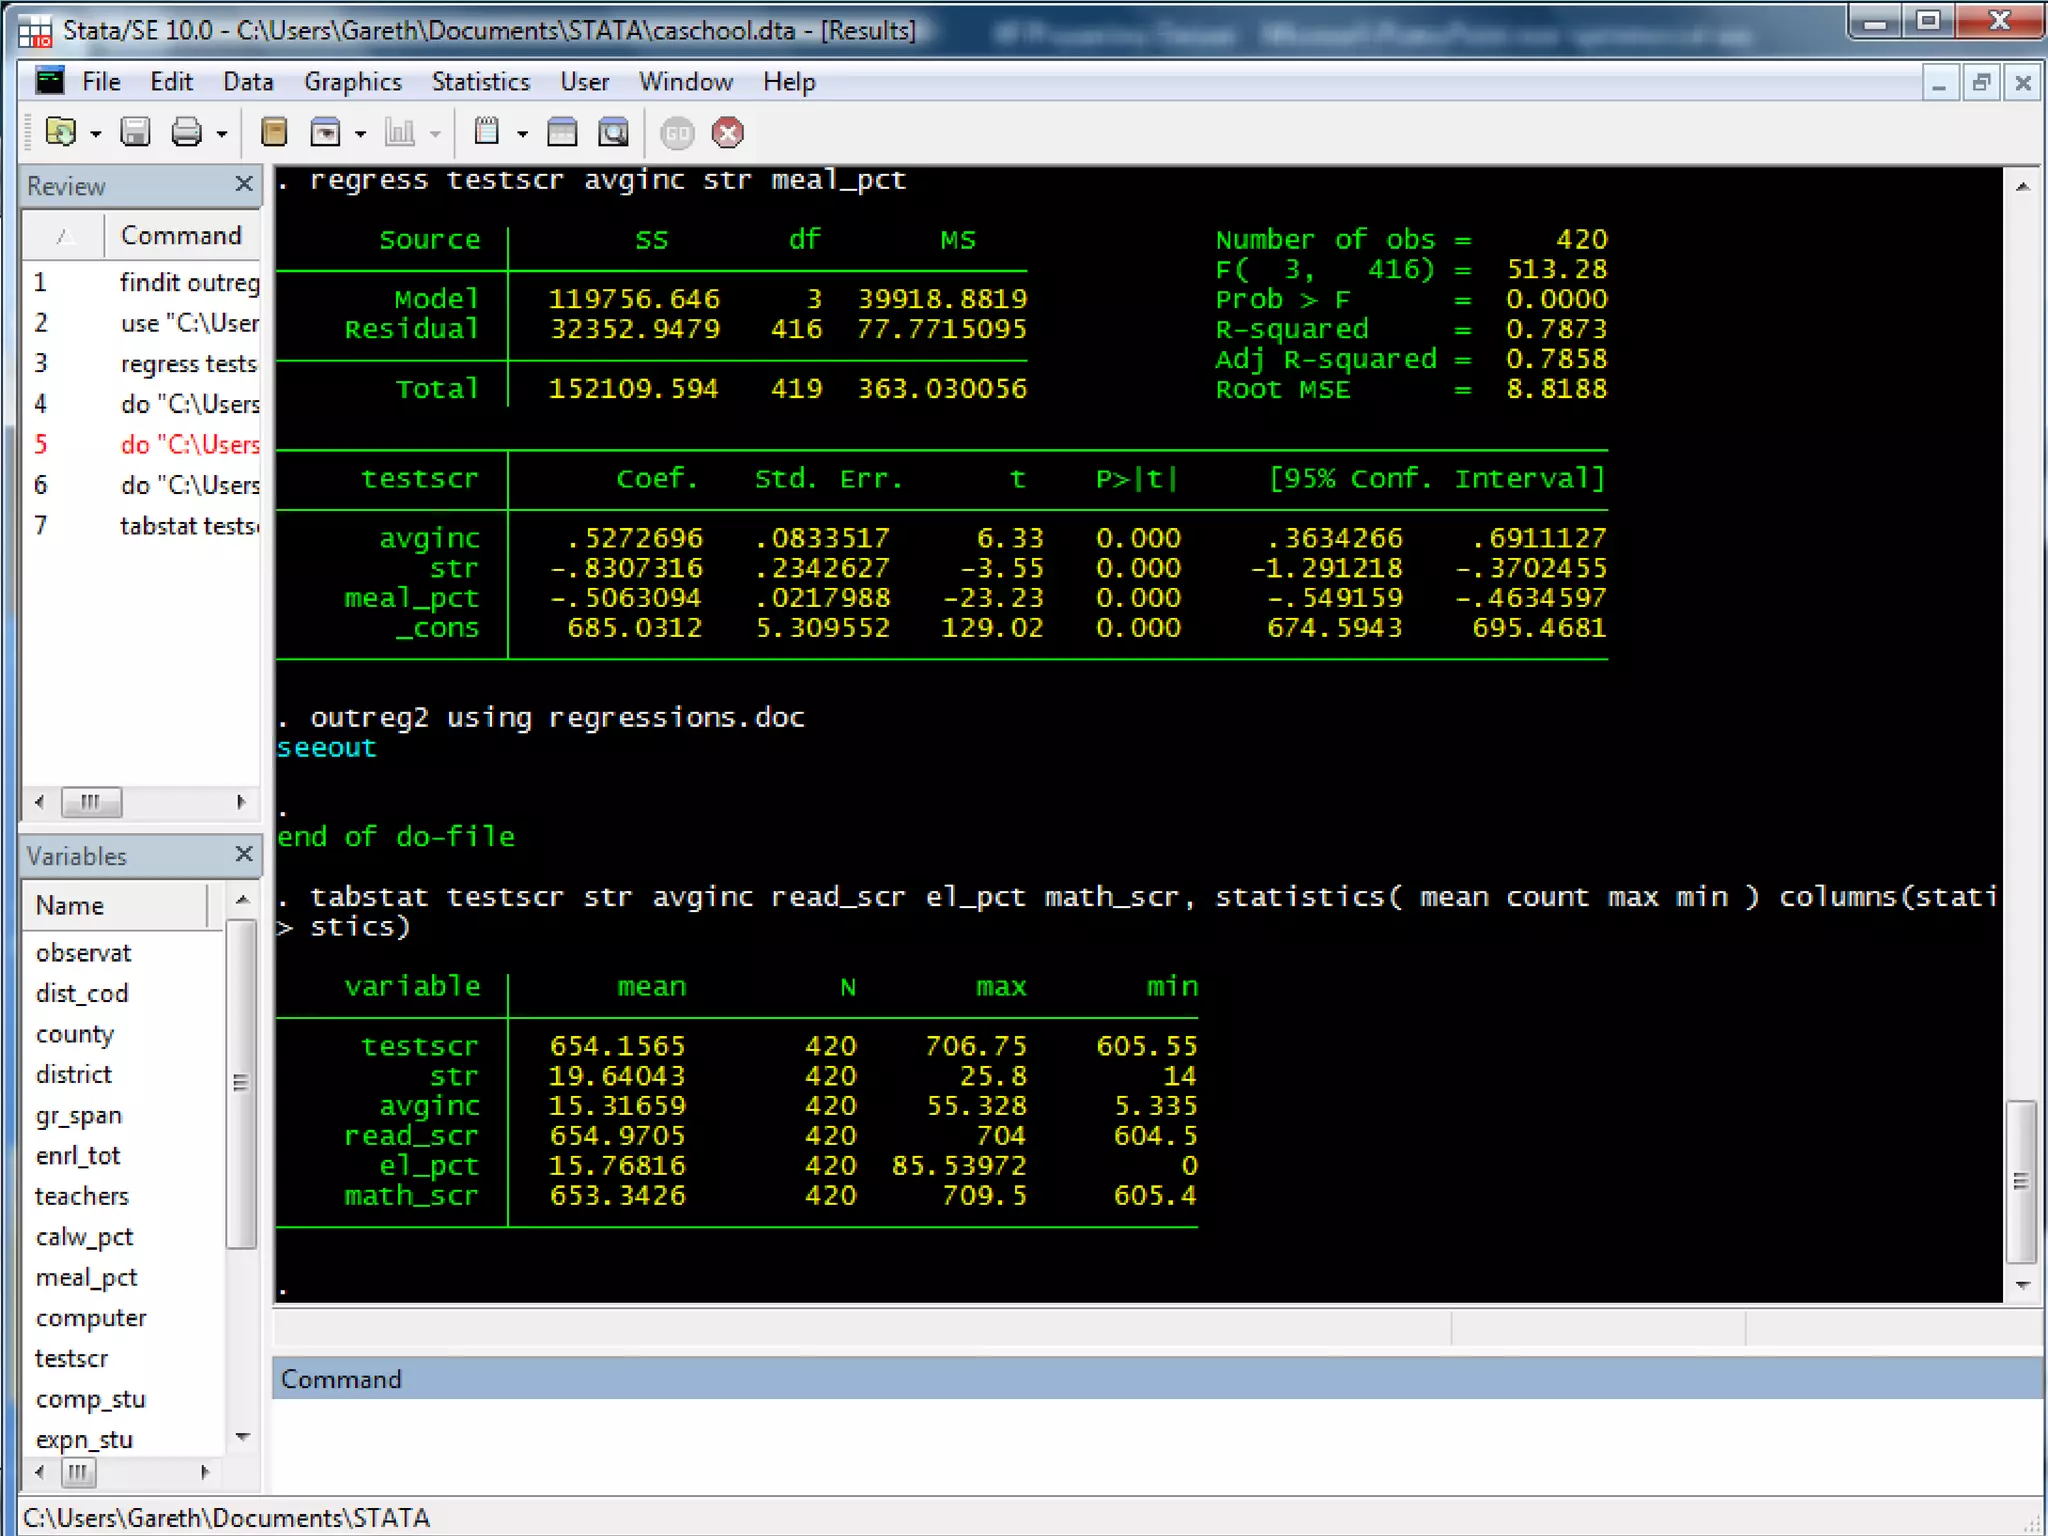Screen dimensions: 2048x1536
Task: Click the meal_pct variable in list
Action: [x=86, y=1277]
